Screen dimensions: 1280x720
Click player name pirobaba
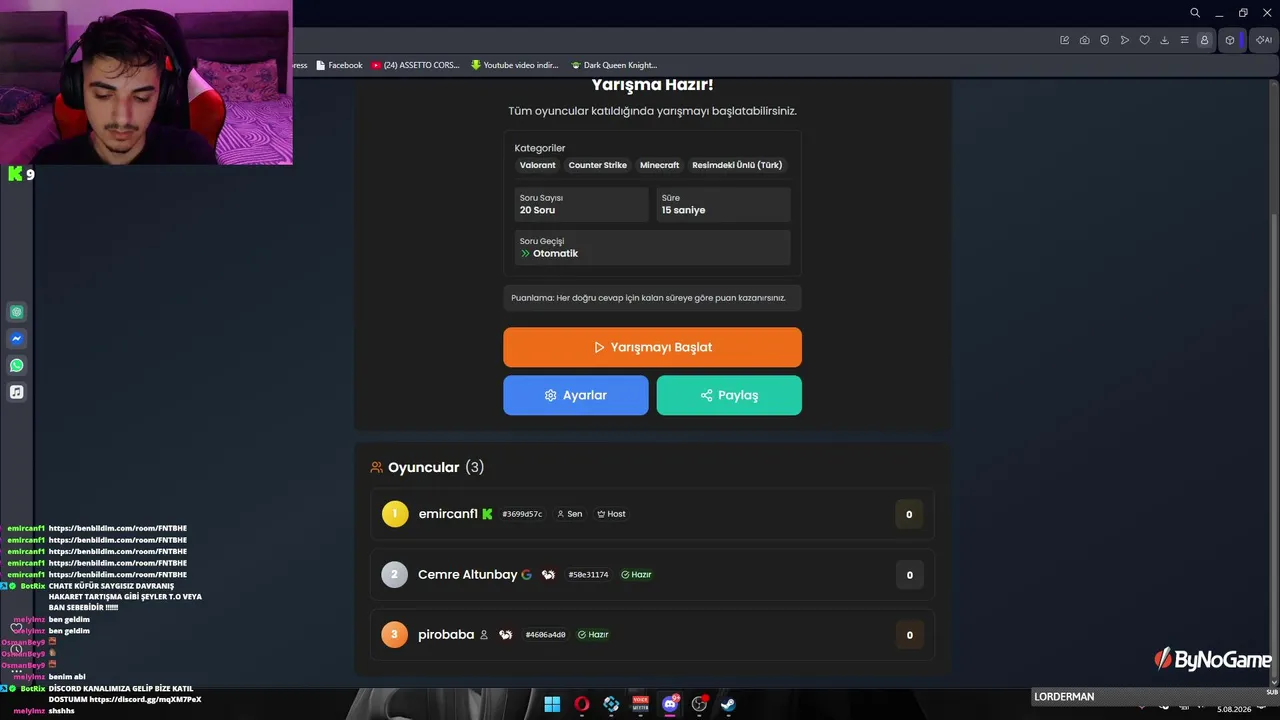click(x=446, y=634)
